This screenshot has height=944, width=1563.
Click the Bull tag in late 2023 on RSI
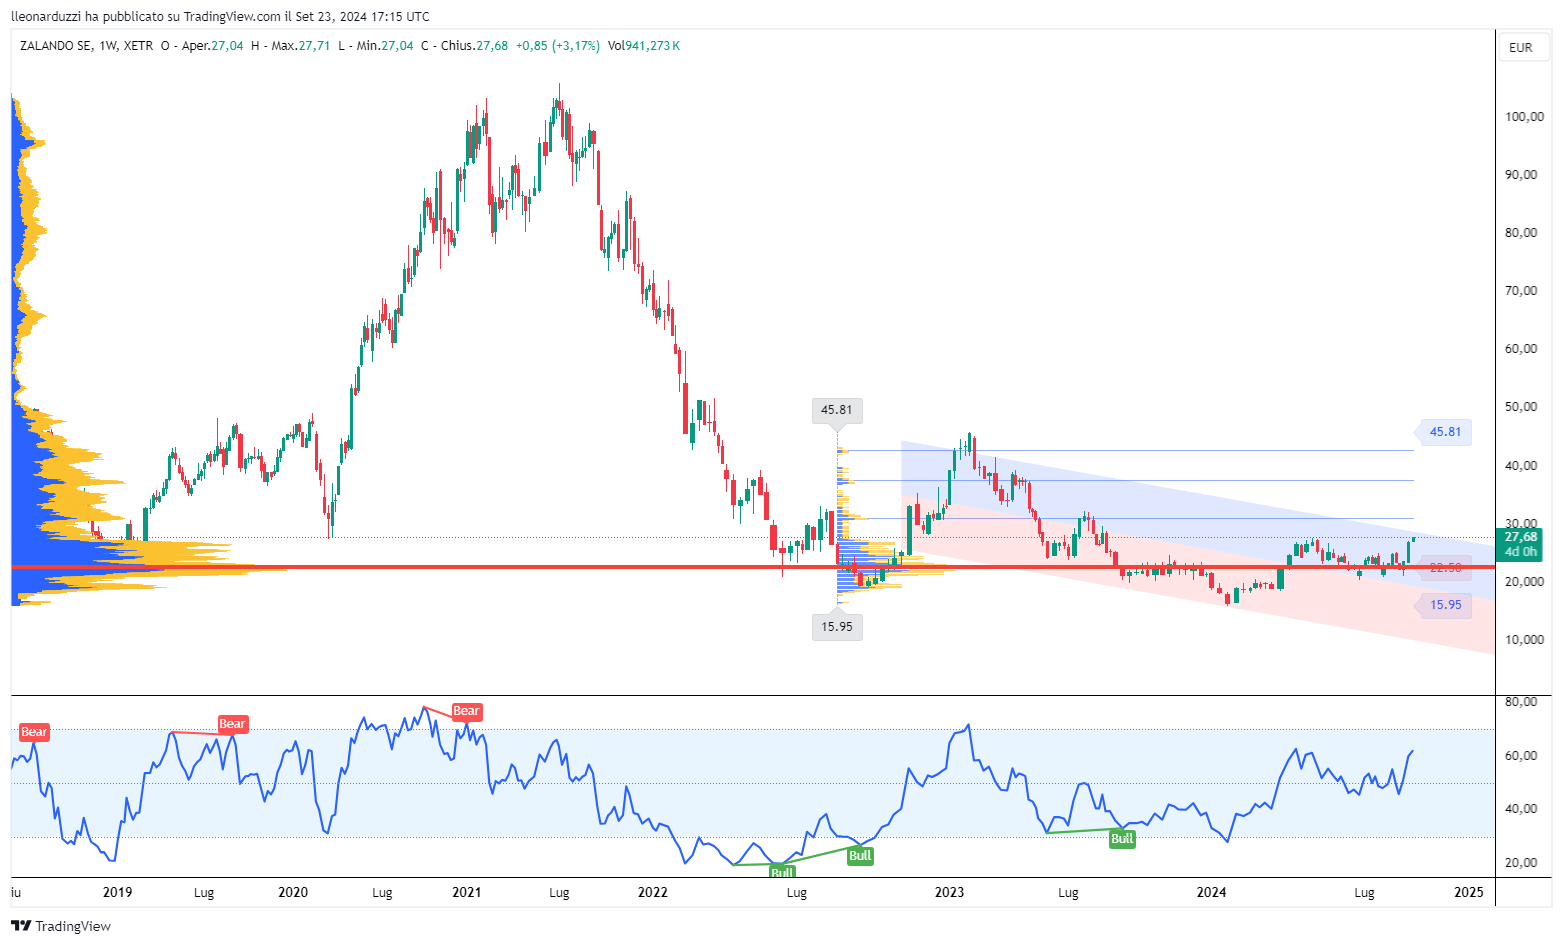point(1122,839)
